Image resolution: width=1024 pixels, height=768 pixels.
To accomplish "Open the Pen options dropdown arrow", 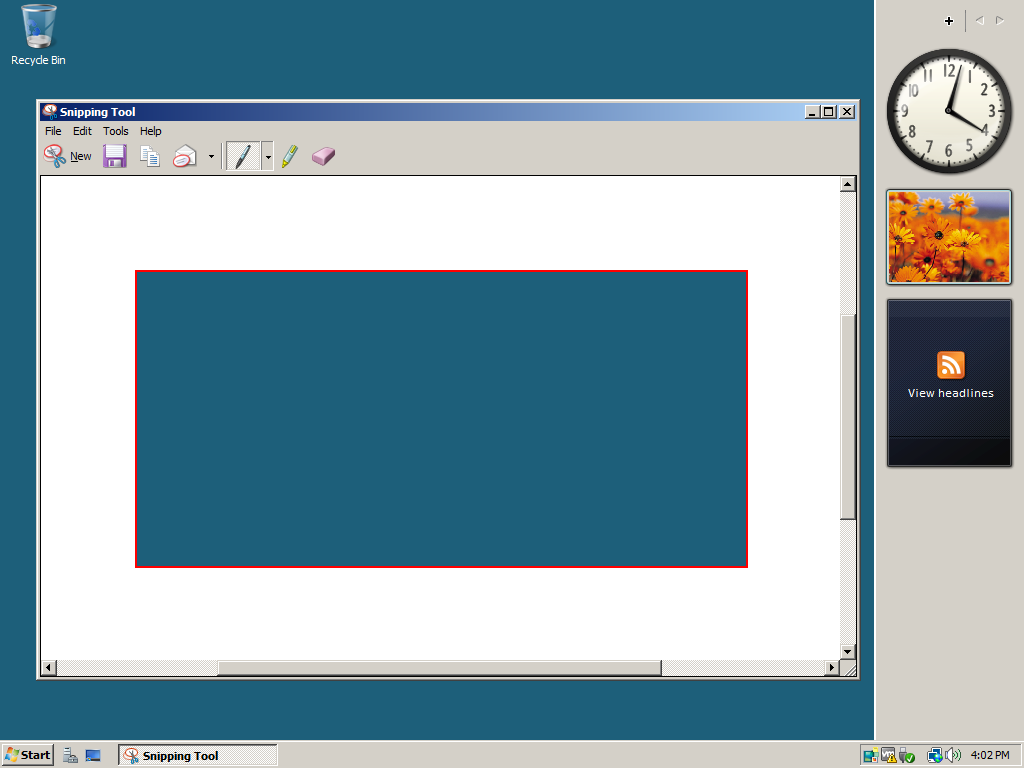I will (x=268, y=157).
